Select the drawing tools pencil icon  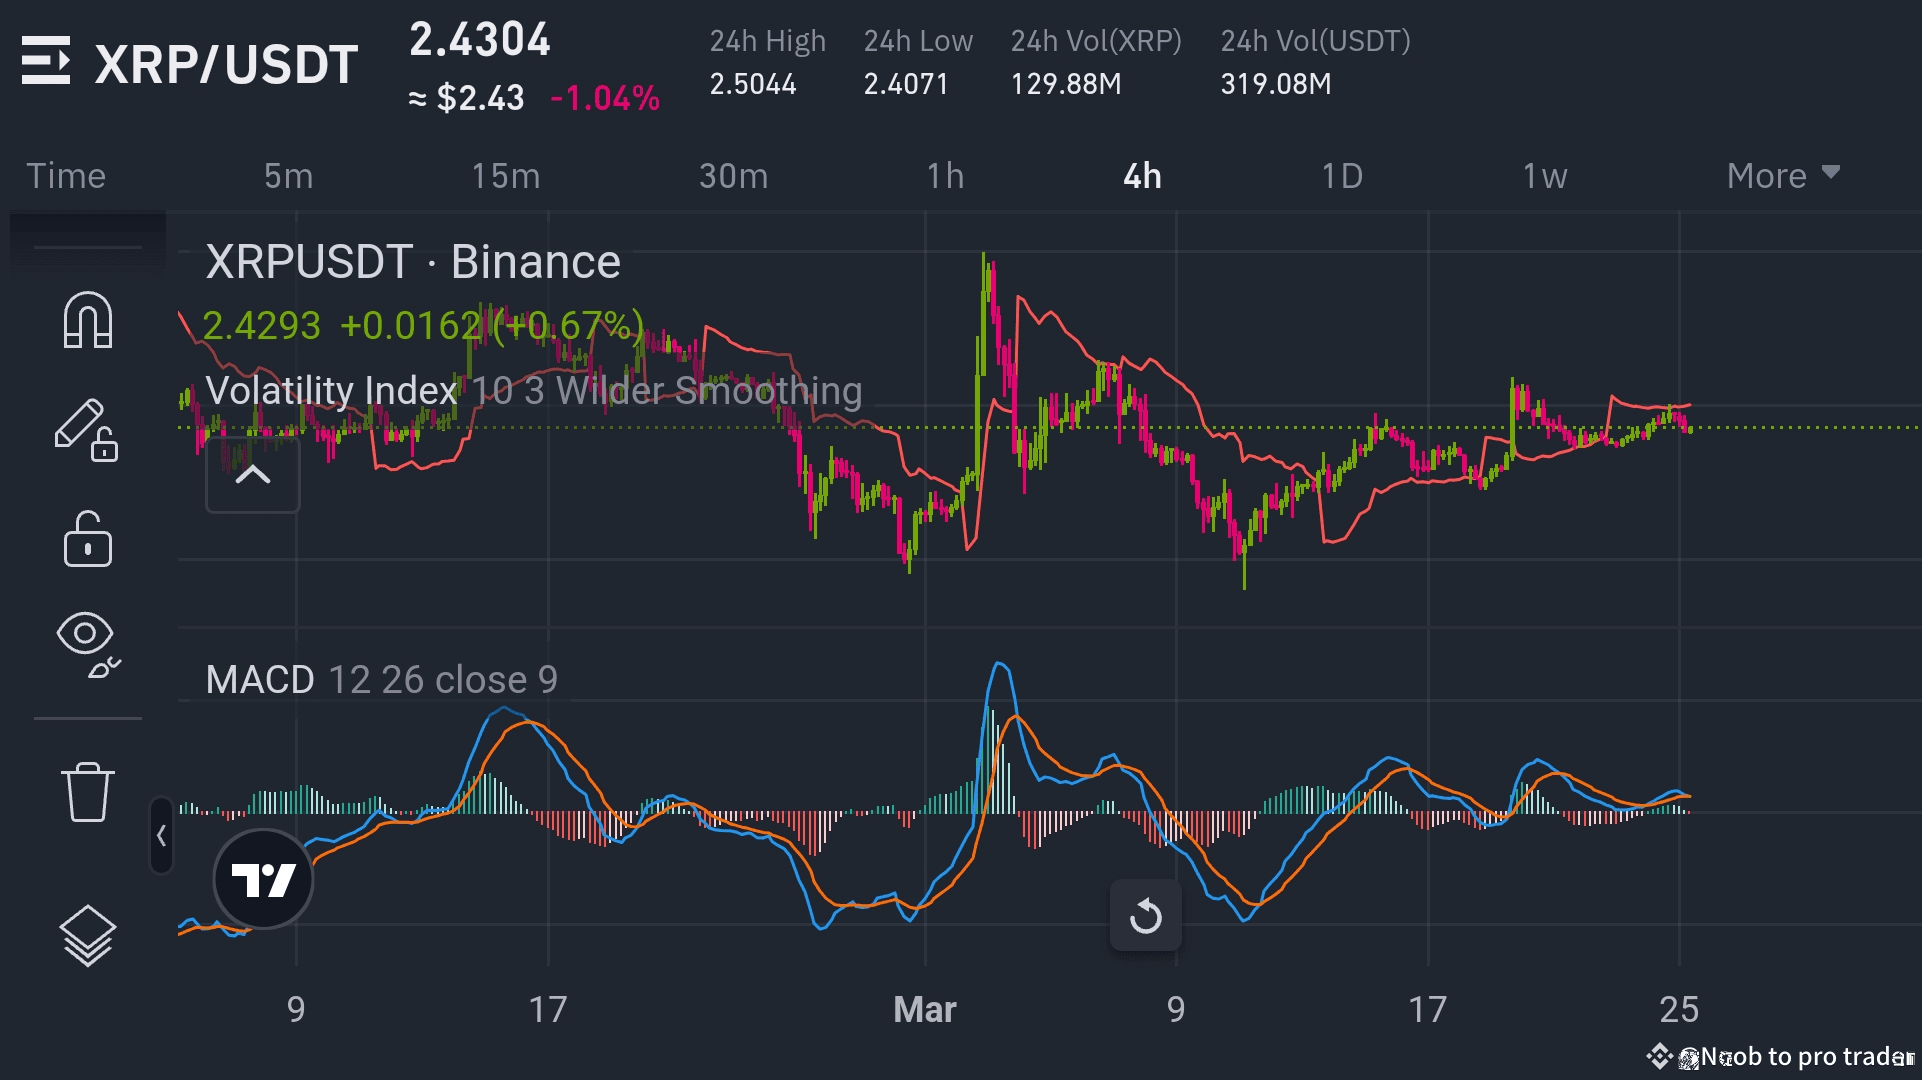click(x=86, y=428)
